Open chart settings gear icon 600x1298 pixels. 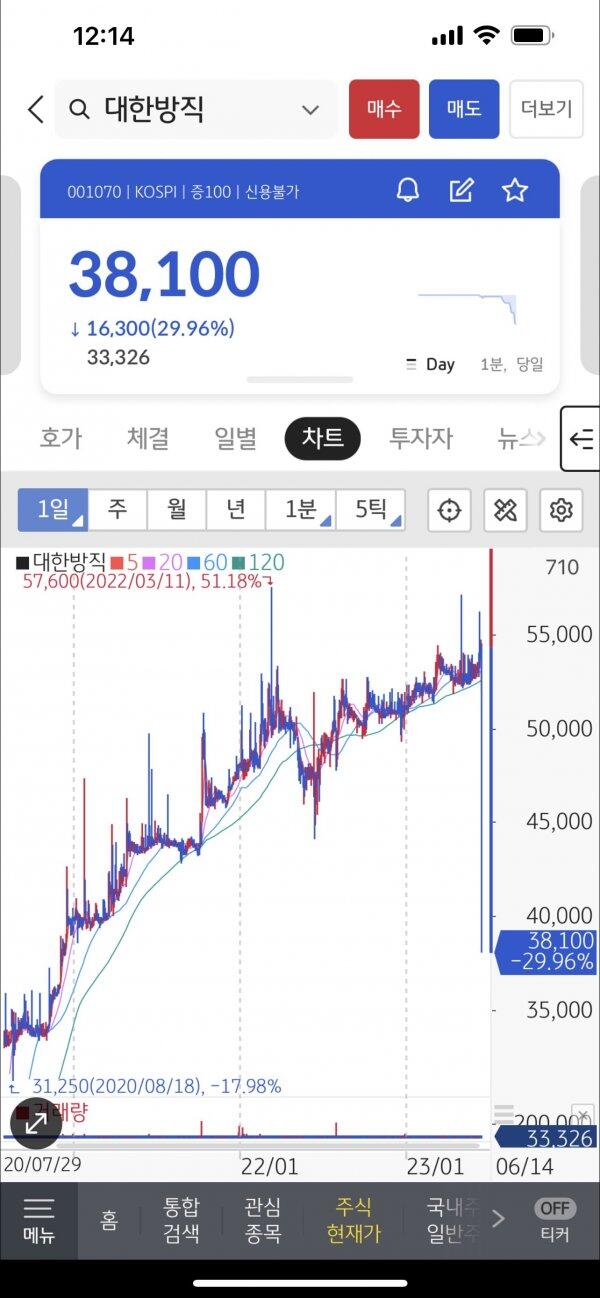(561, 511)
